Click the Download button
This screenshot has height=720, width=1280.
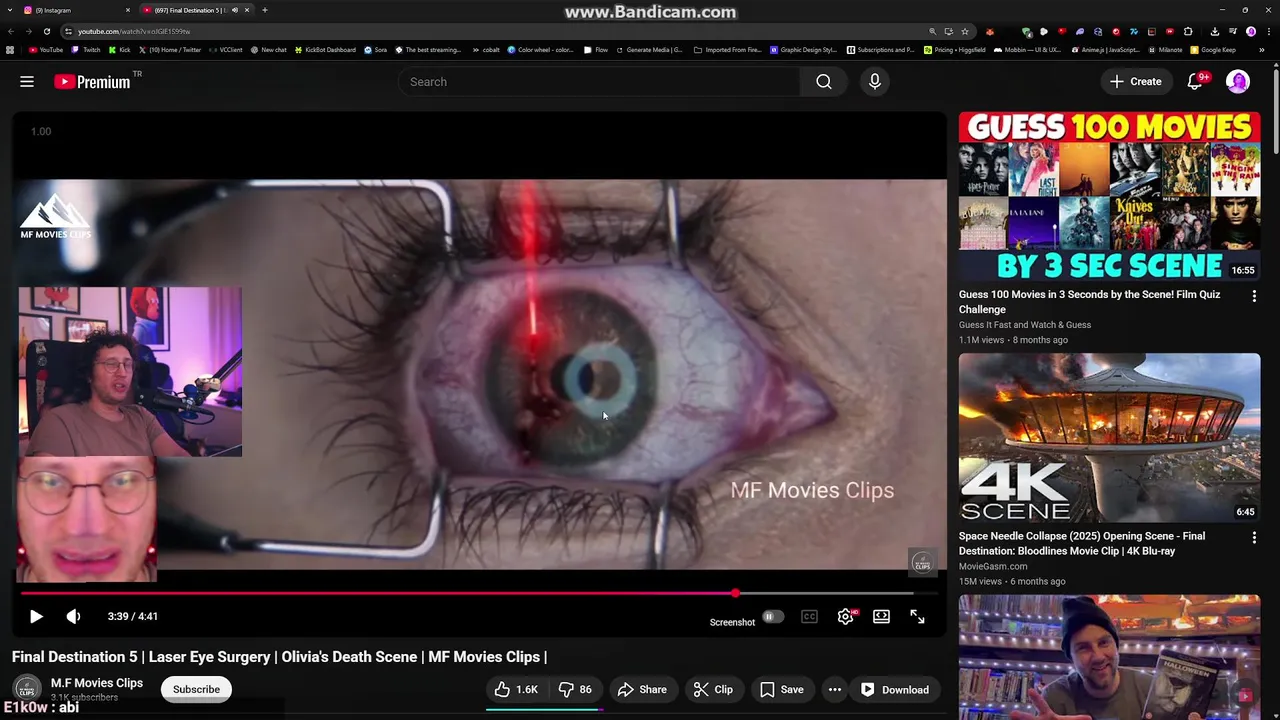click(x=895, y=689)
